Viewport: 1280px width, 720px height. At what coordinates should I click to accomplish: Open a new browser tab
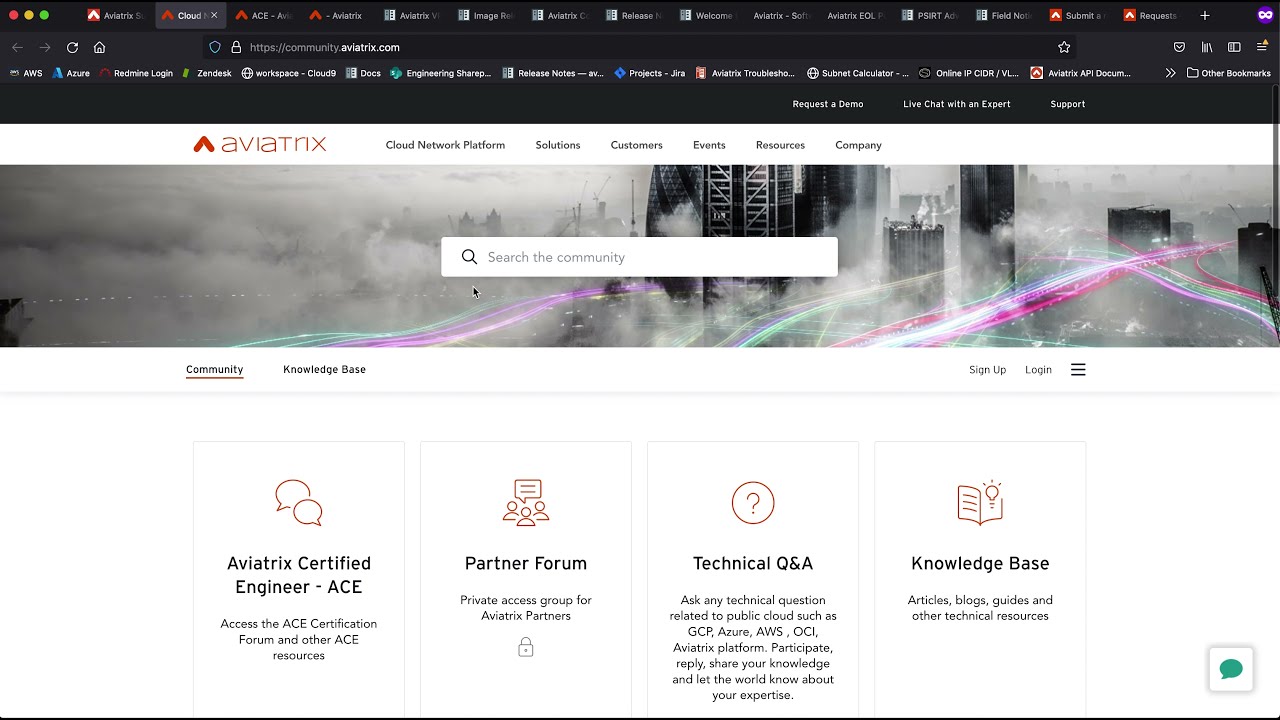[1205, 15]
